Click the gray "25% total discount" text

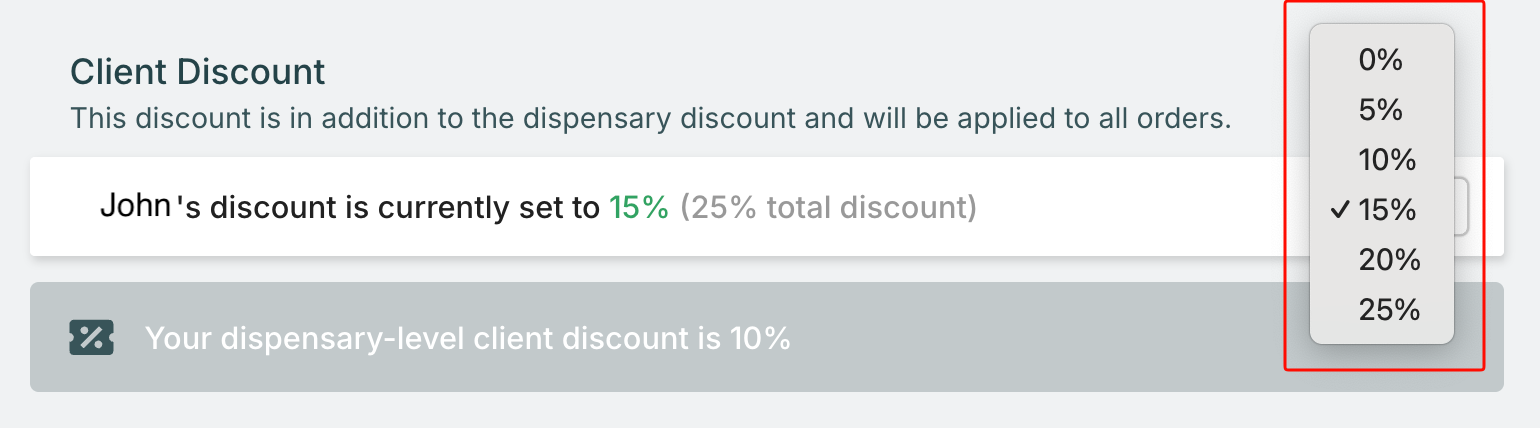(828, 207)
